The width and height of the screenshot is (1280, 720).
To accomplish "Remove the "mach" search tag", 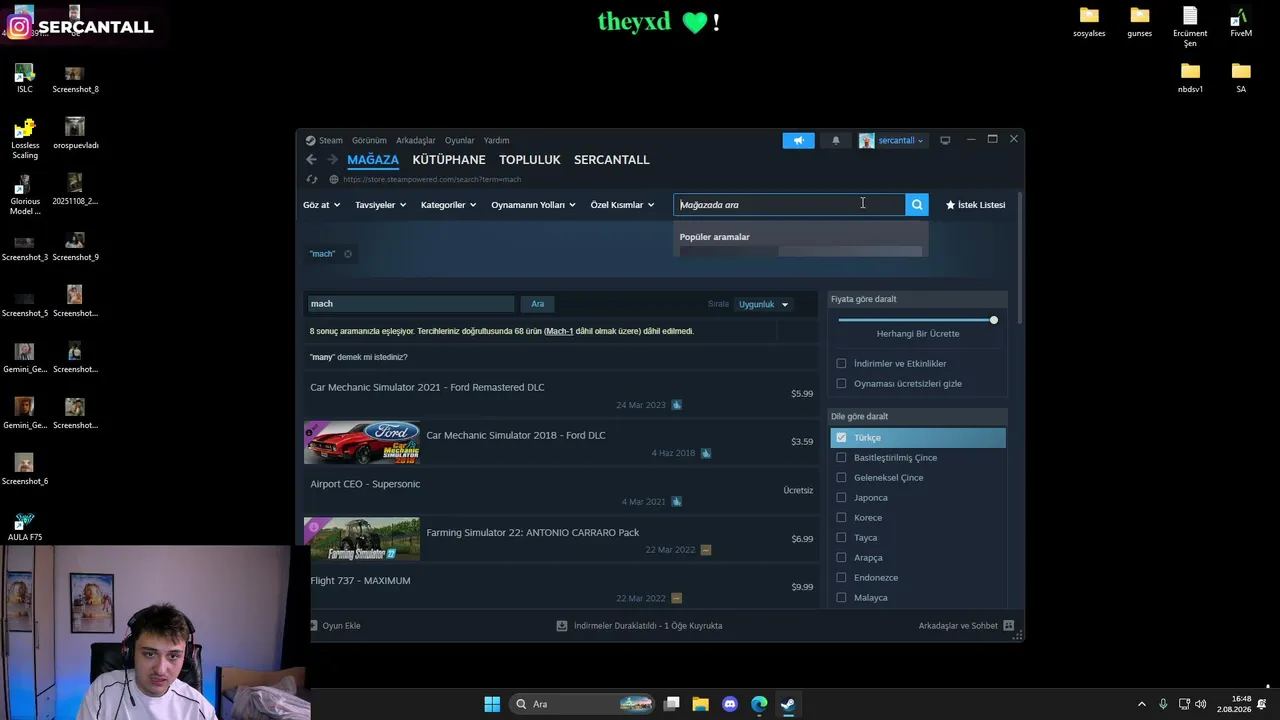I will tap(348, 254).
